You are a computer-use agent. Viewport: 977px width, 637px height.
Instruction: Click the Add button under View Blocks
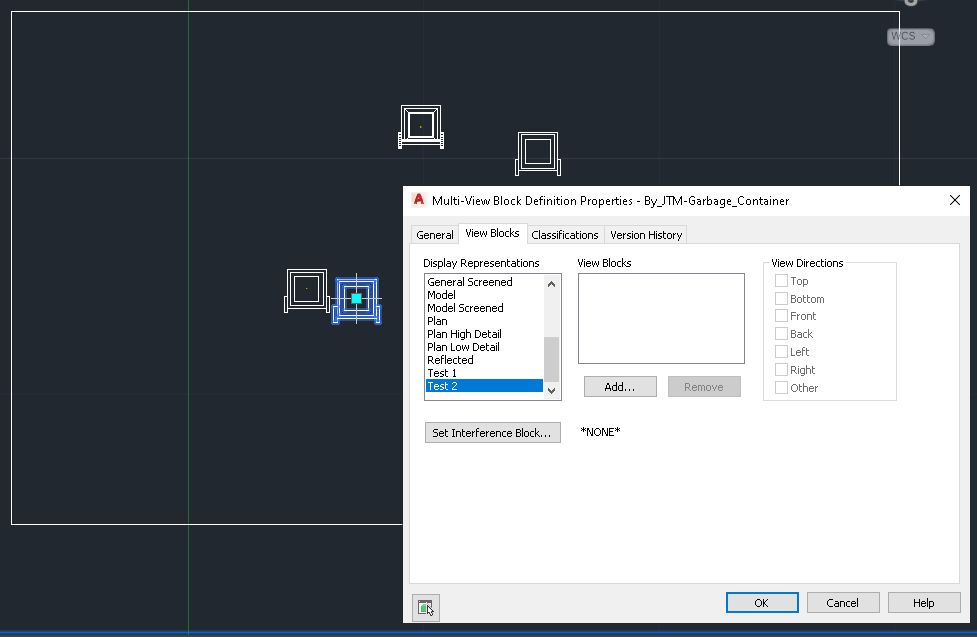(620, 386)
